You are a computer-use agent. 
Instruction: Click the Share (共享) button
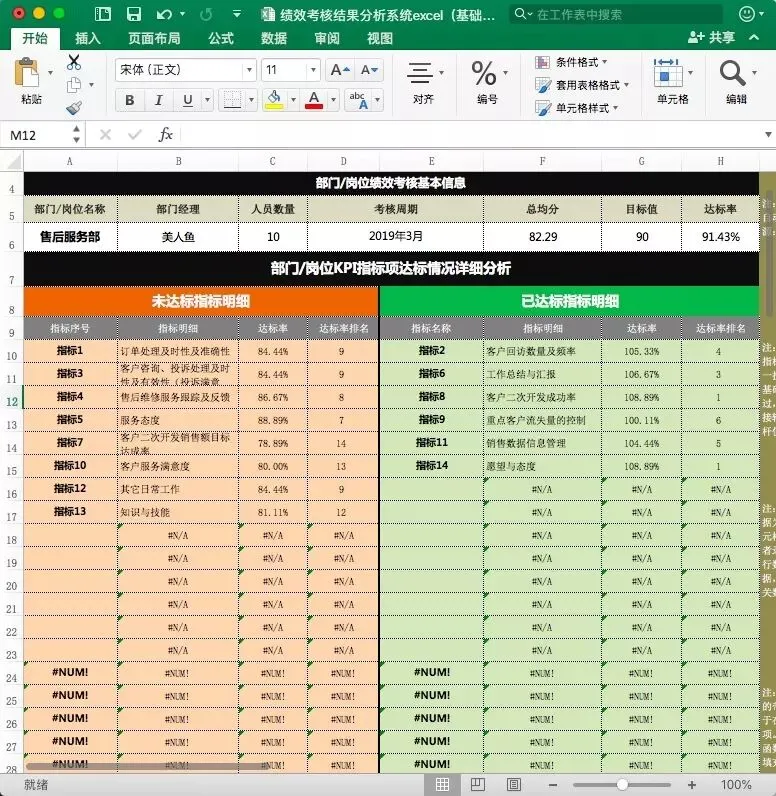pyautogui.click(x=711, y=37)
